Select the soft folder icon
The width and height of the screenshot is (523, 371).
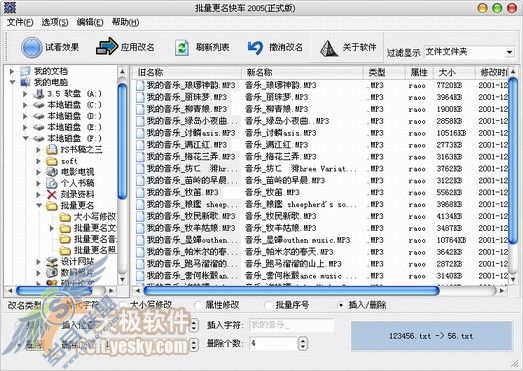click(52, 161)
